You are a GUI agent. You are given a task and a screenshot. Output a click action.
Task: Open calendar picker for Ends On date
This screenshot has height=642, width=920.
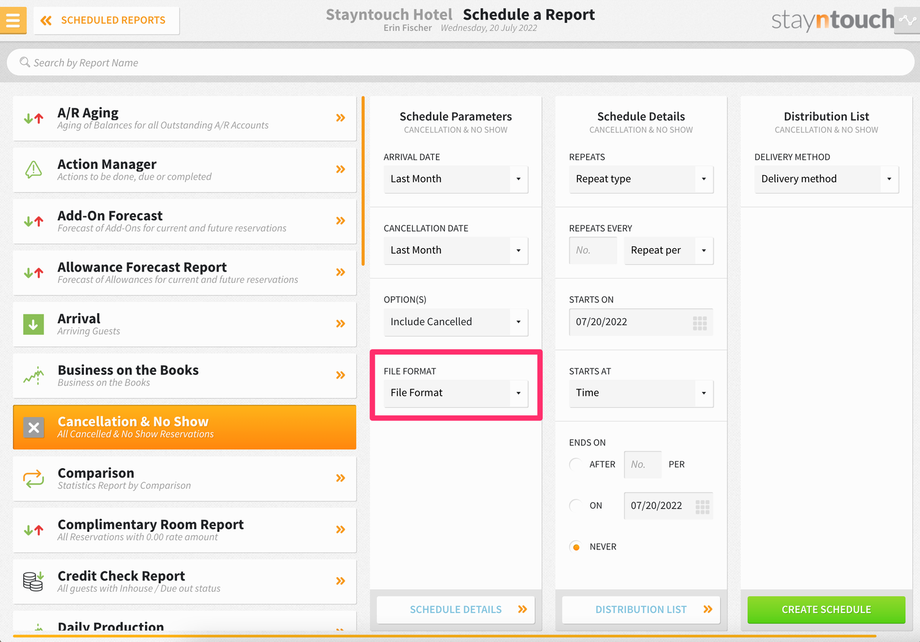(702, 506)
